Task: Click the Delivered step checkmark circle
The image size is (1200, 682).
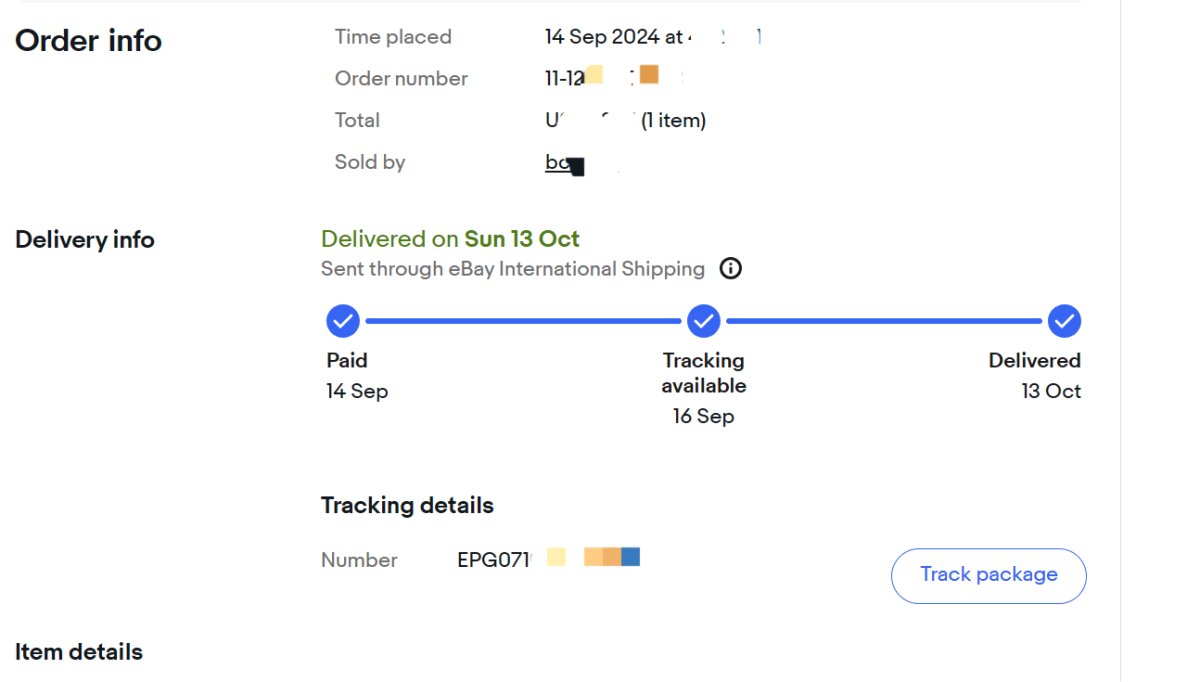Action: tap(1065, 321)
